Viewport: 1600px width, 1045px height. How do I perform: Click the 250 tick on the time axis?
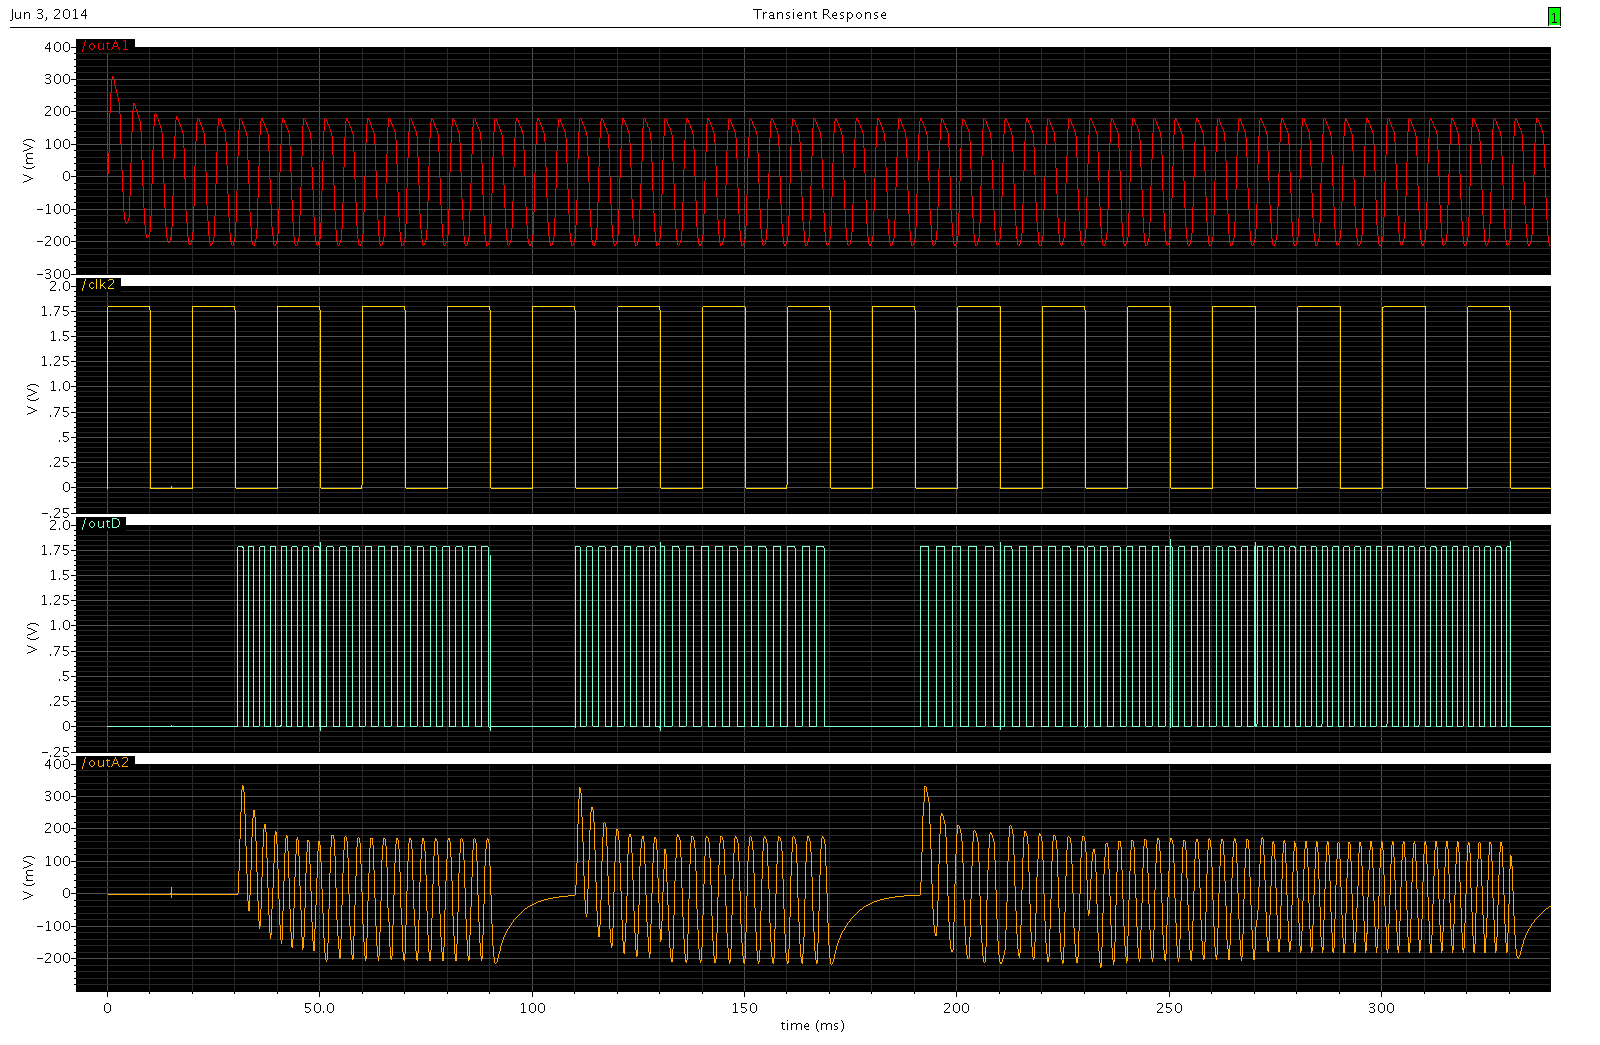[1169, 1008]
